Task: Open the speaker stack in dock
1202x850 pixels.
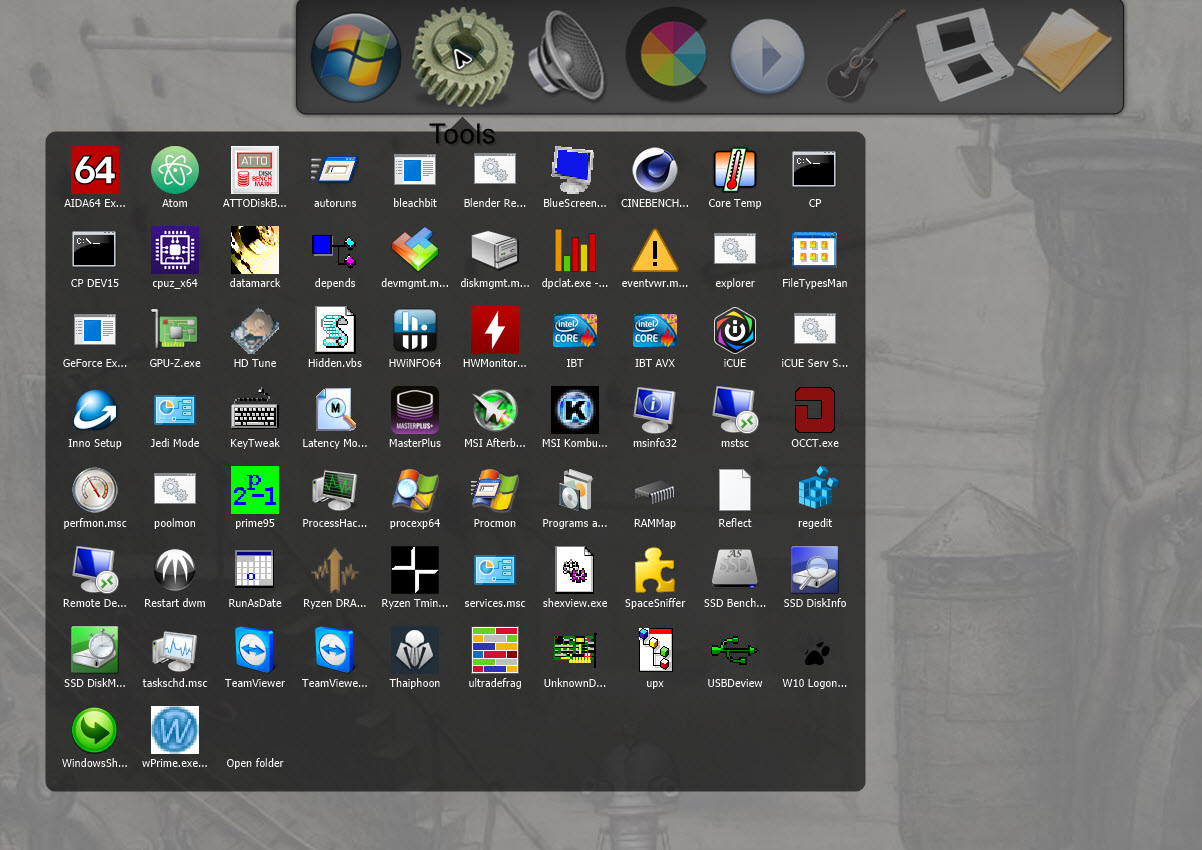Action: pyautogui.click(x=566, y=57)
